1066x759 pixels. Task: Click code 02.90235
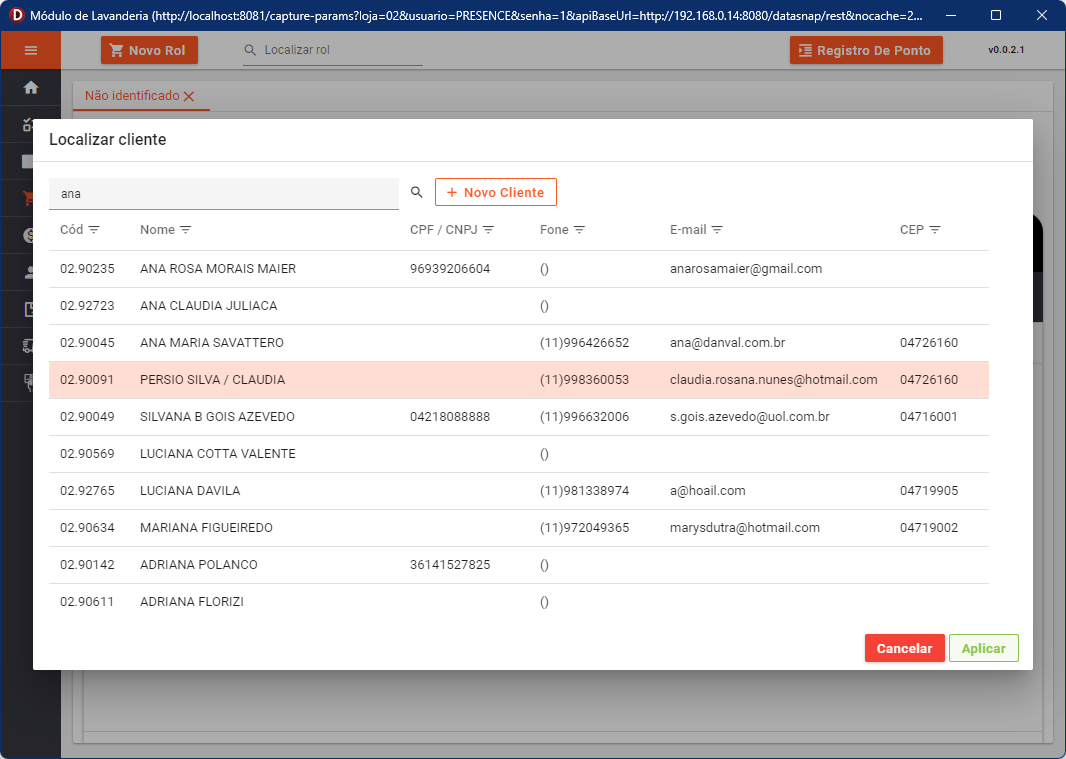(x=87, y=269)
